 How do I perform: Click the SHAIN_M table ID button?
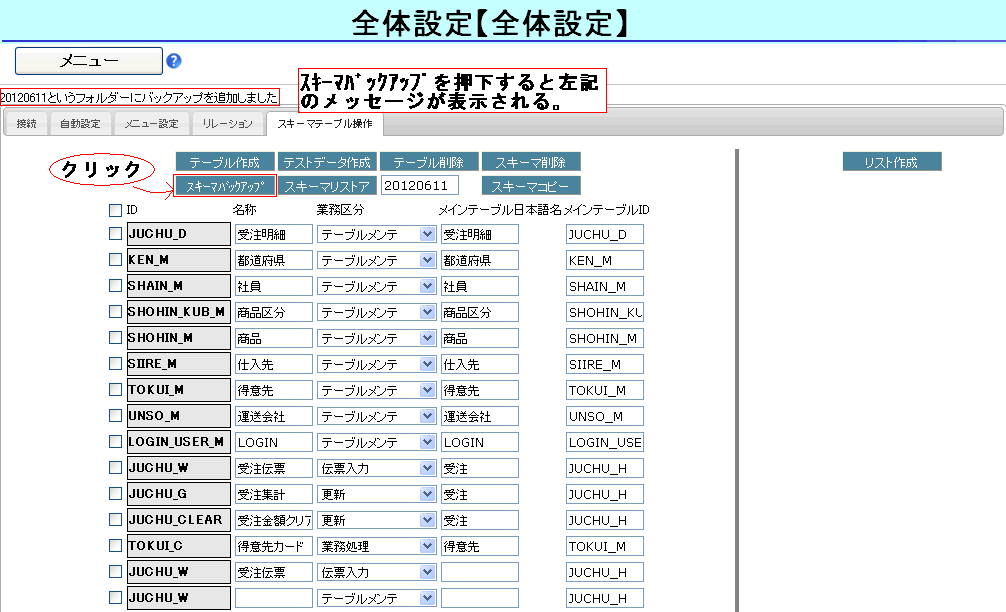[178, 286]
